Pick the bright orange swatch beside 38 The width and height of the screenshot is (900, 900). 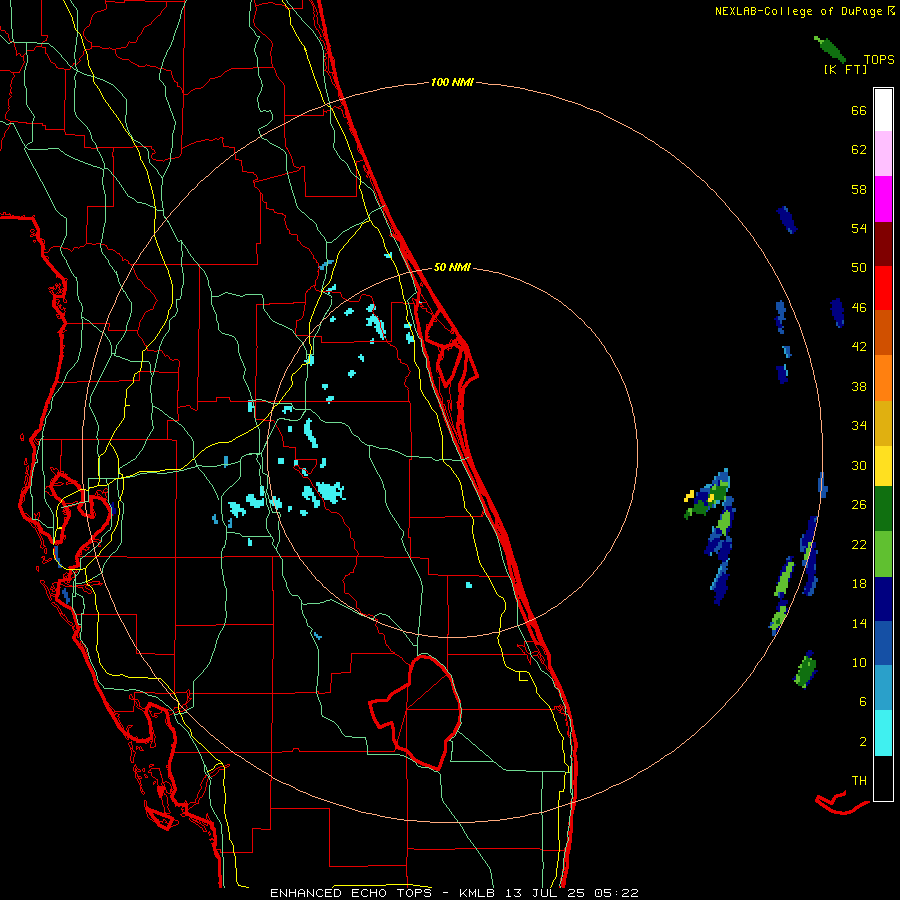883,378
